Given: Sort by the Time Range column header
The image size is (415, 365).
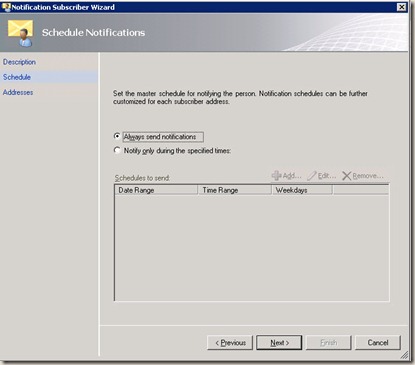Looking at the screenshot, I should [x=235, y=190].
